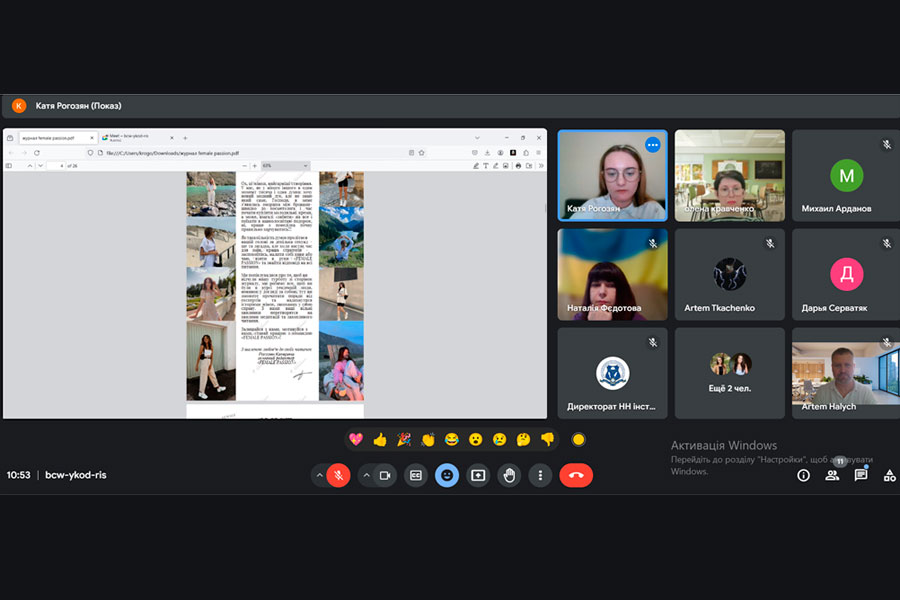Turn on closed captions

click(x=416, y=475)
